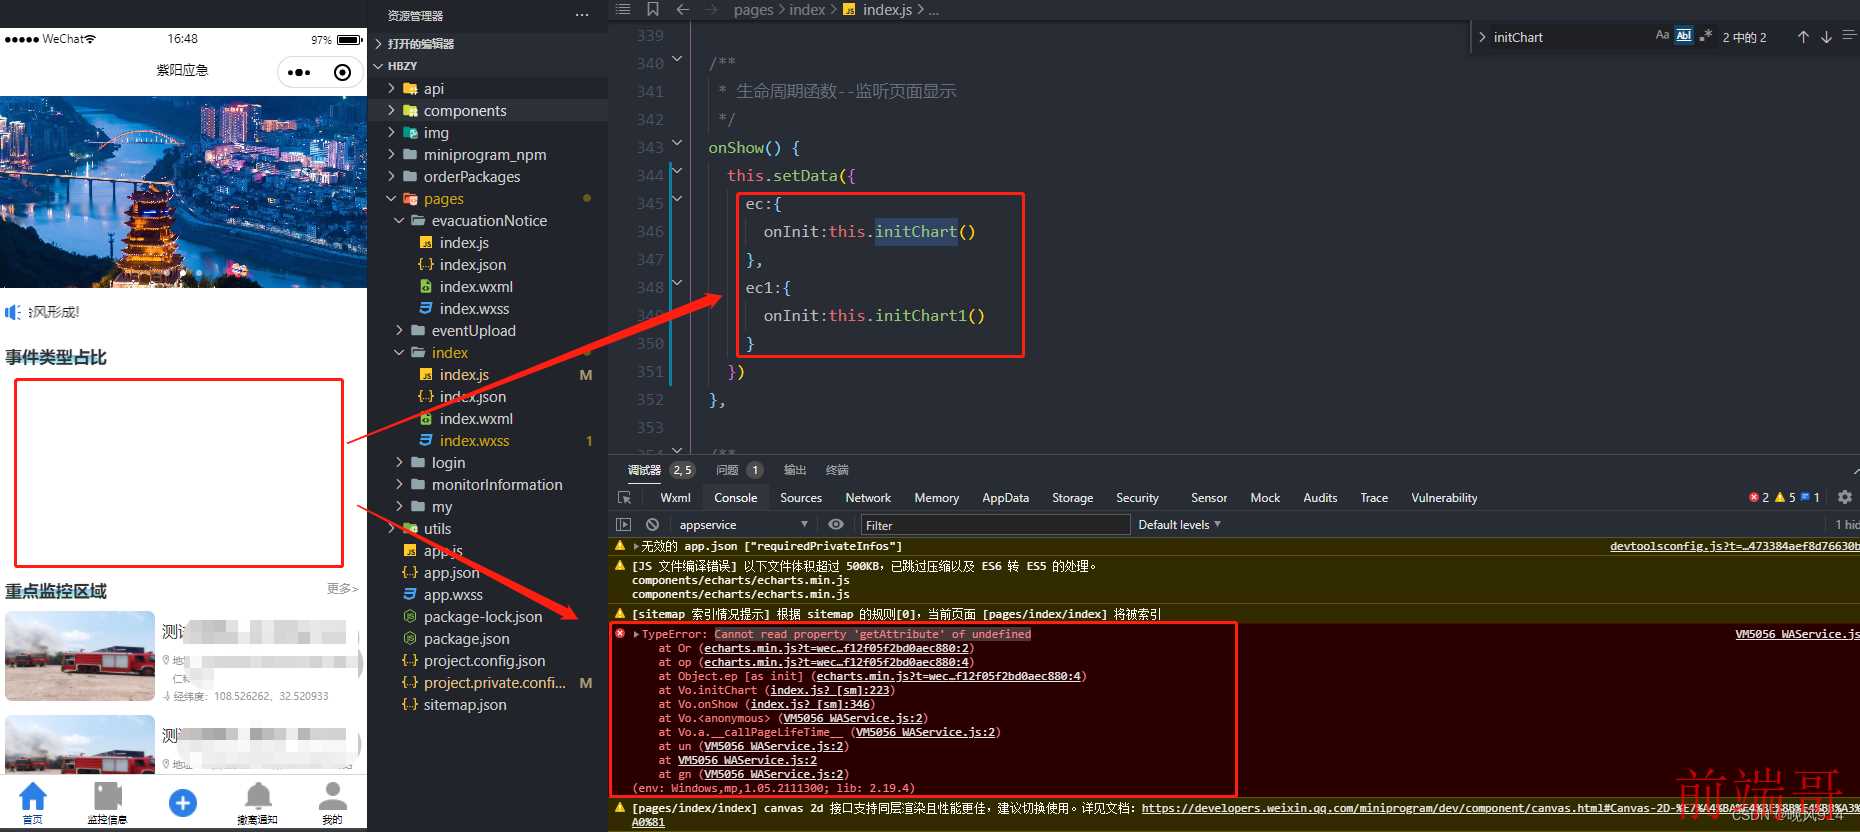
Task: Expand the TypeError stack trace triangle
Action: 636,634
